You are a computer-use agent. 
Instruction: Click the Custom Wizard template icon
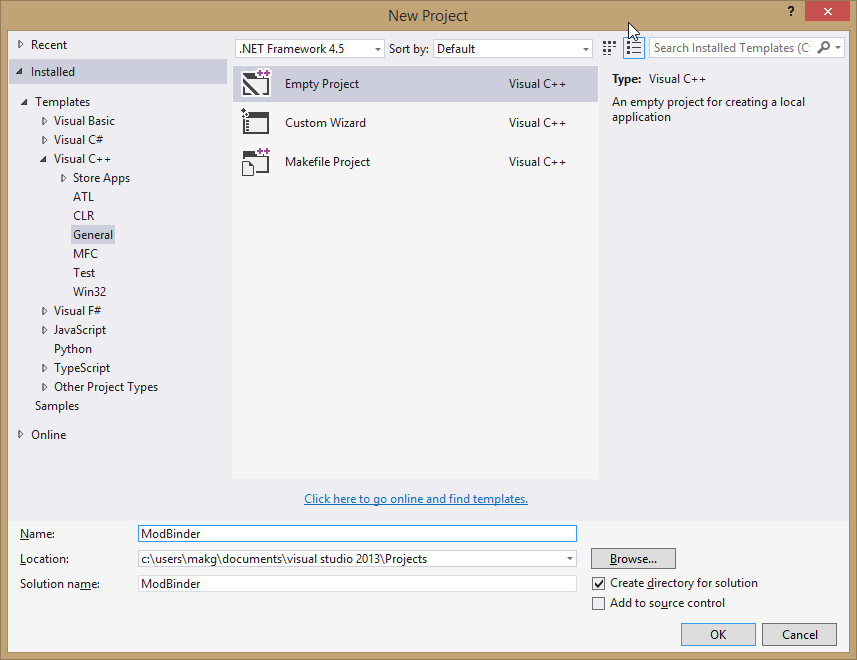pos(256,123)
